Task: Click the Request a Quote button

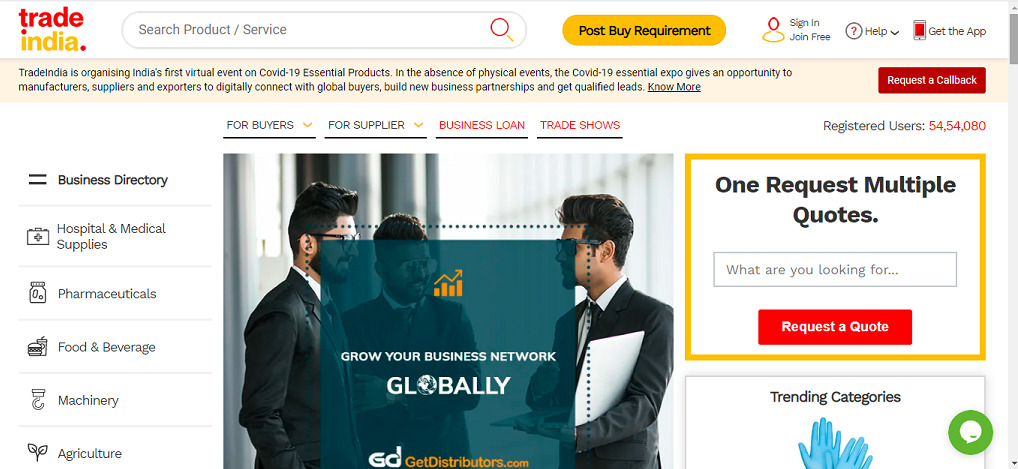Action: tap(835, 327)
